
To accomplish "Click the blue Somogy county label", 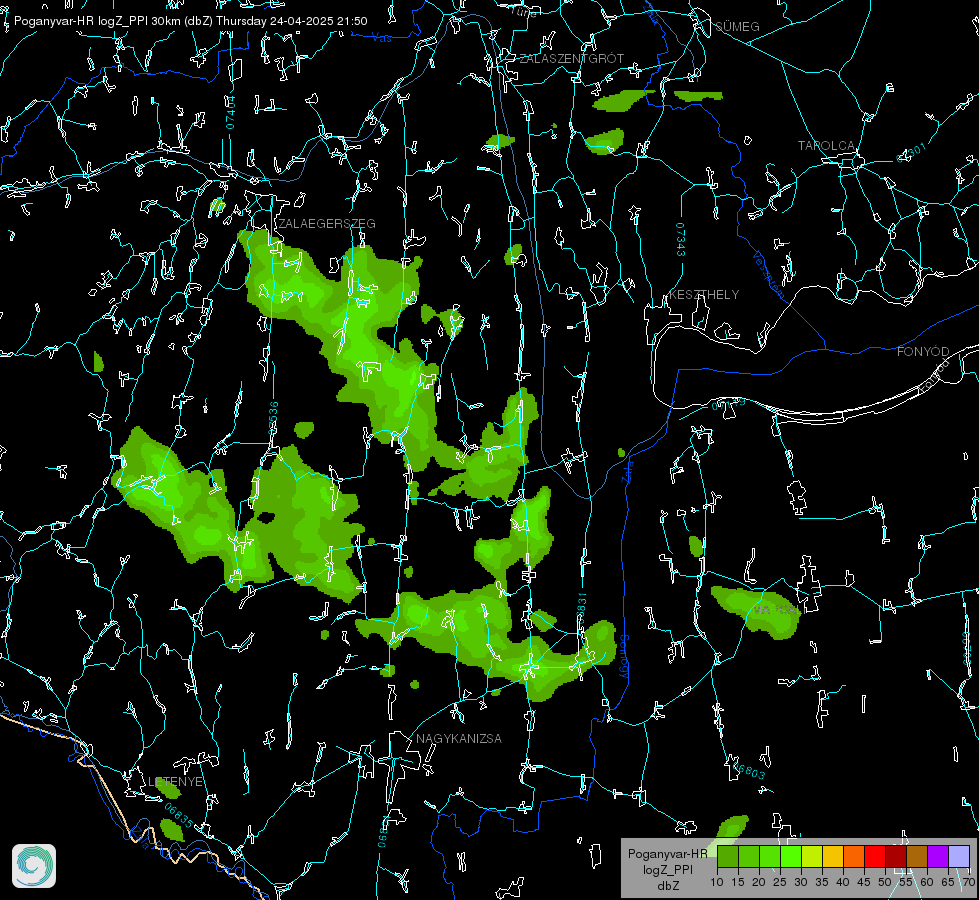I will pos(624,657).
